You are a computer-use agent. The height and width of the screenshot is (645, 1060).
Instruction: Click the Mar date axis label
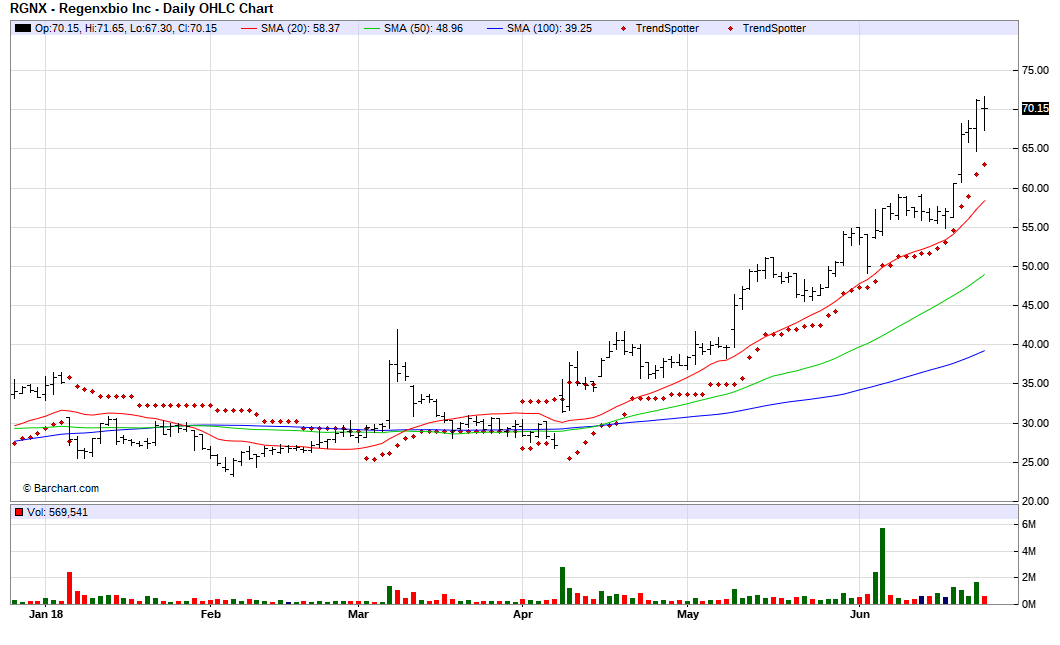(358, 614)
